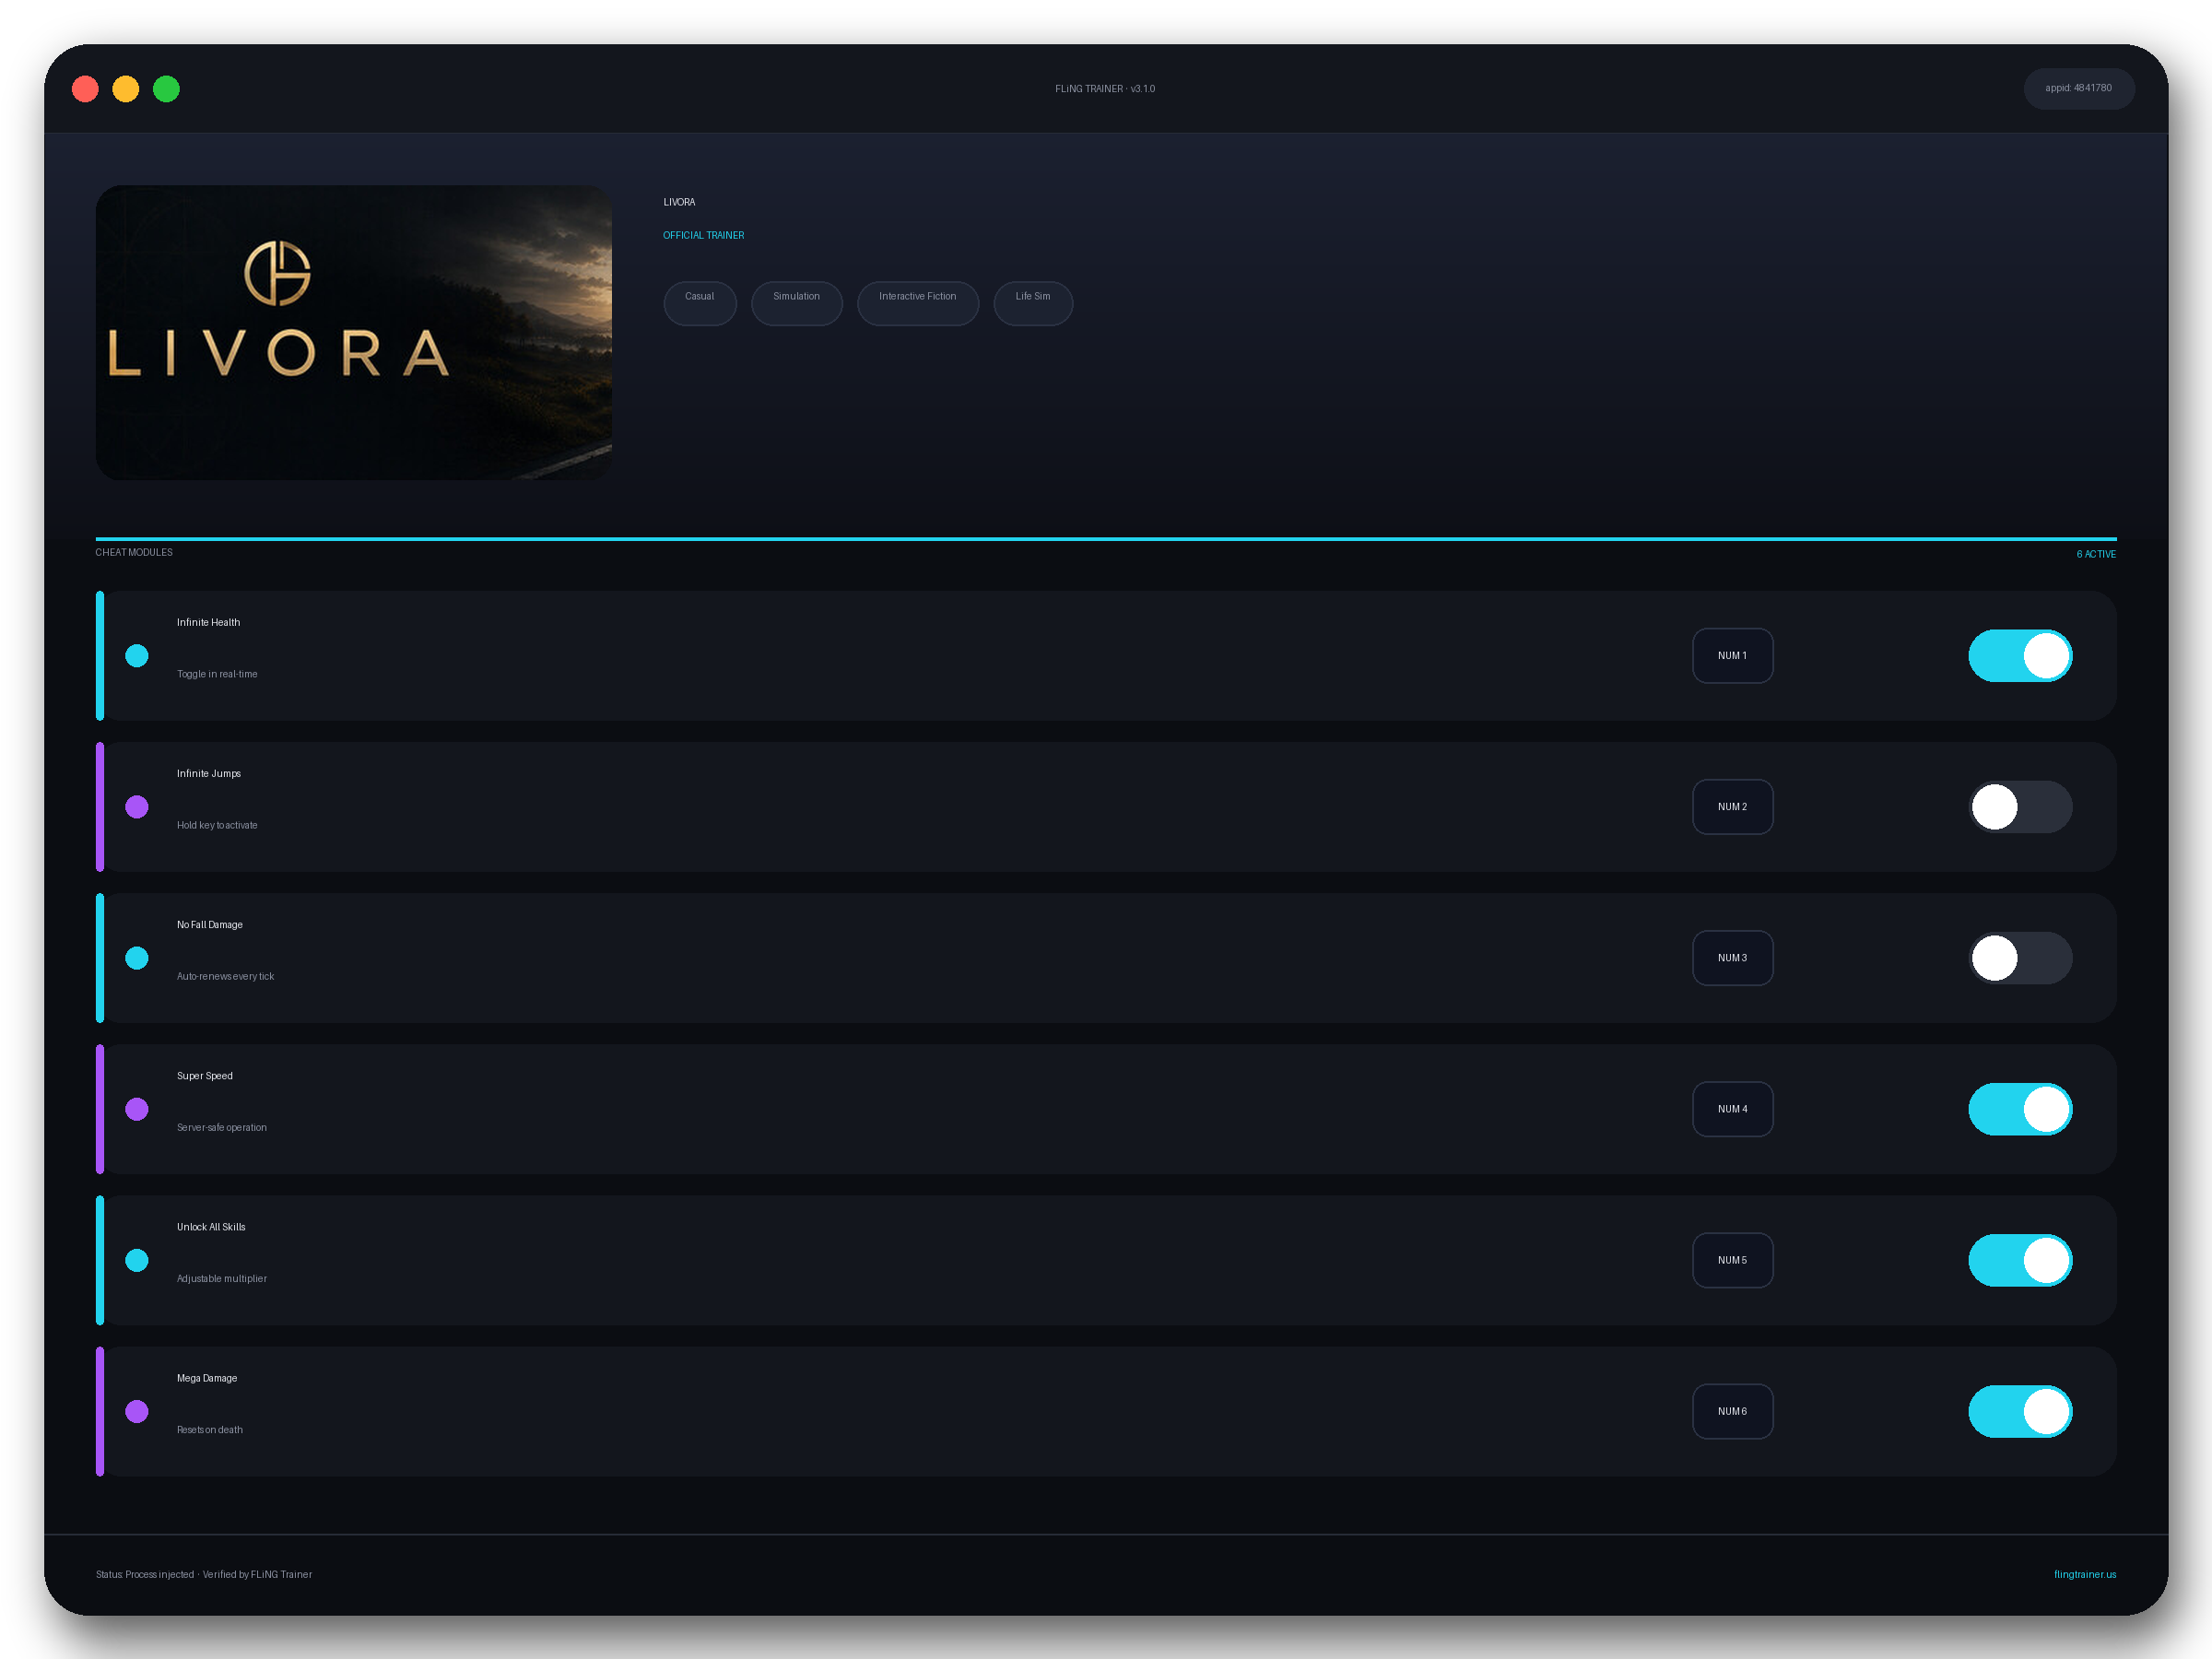Viewport: 2212px width, 1659px height.
Task: Click the No Fall Damage title
Action: [x=210, y=925]
